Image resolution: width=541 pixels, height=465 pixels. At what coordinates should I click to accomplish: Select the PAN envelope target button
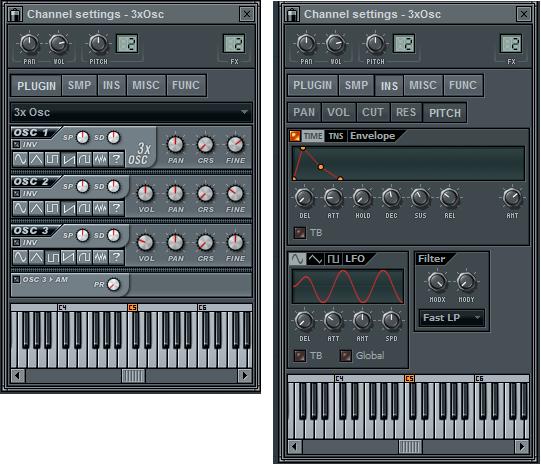(304, 112)
